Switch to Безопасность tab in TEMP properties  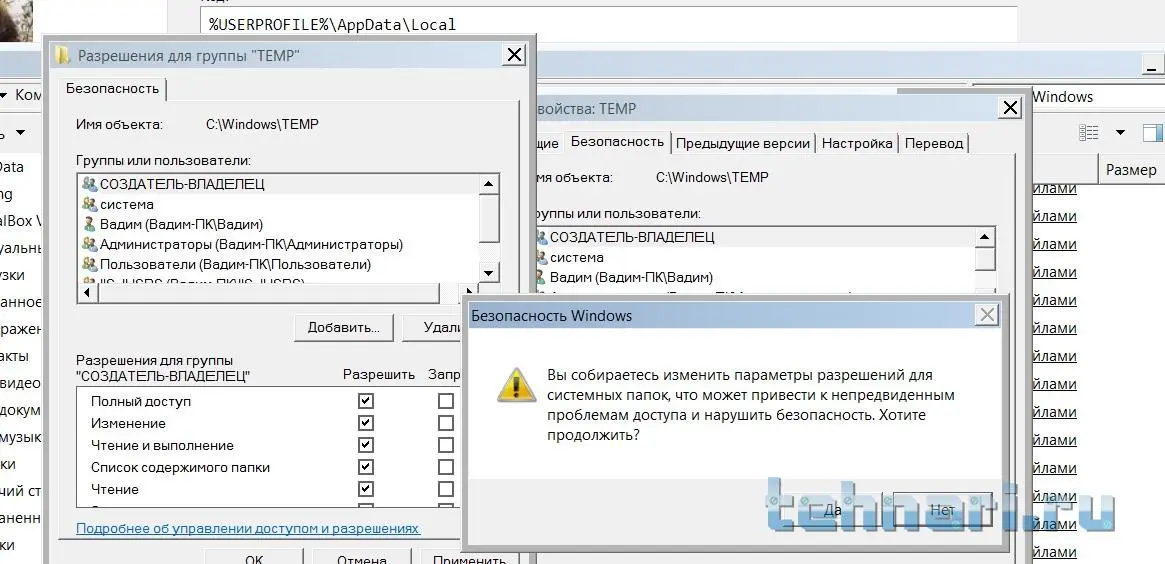pos(617,141)
